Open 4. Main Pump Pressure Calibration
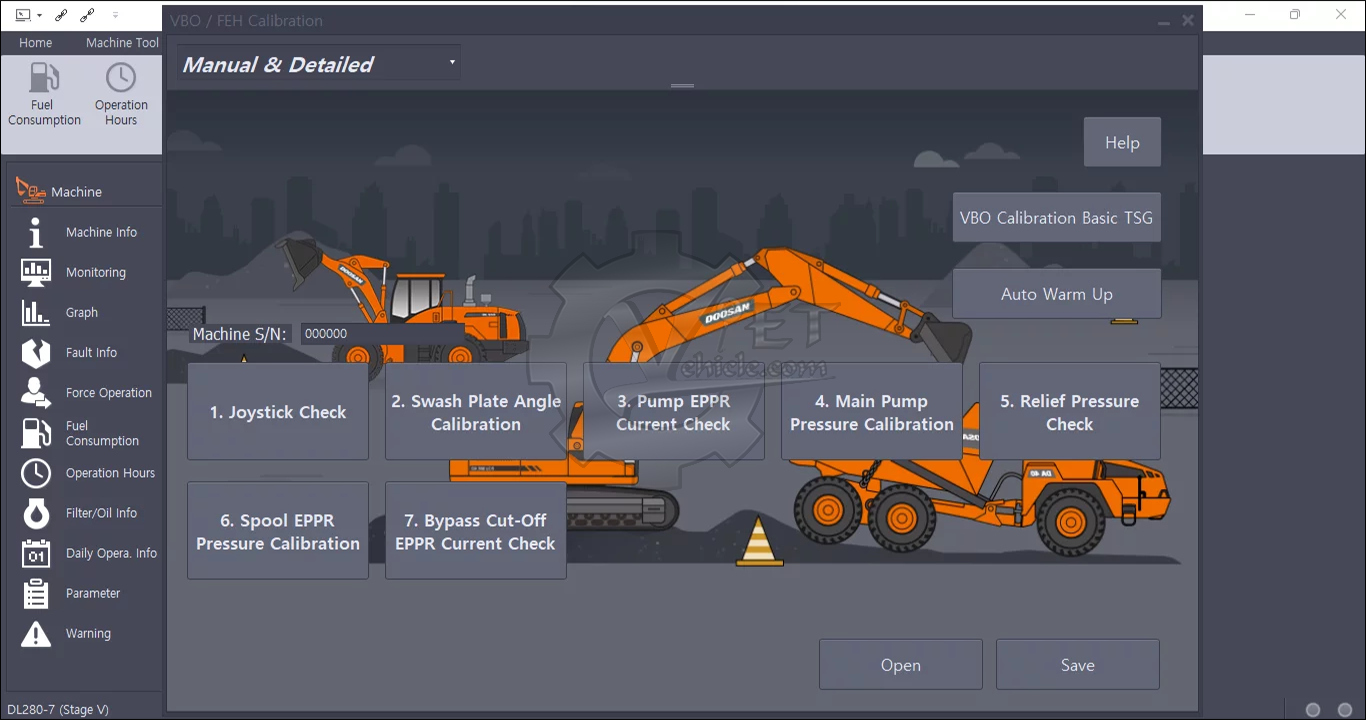 click(x=872, y=411)
